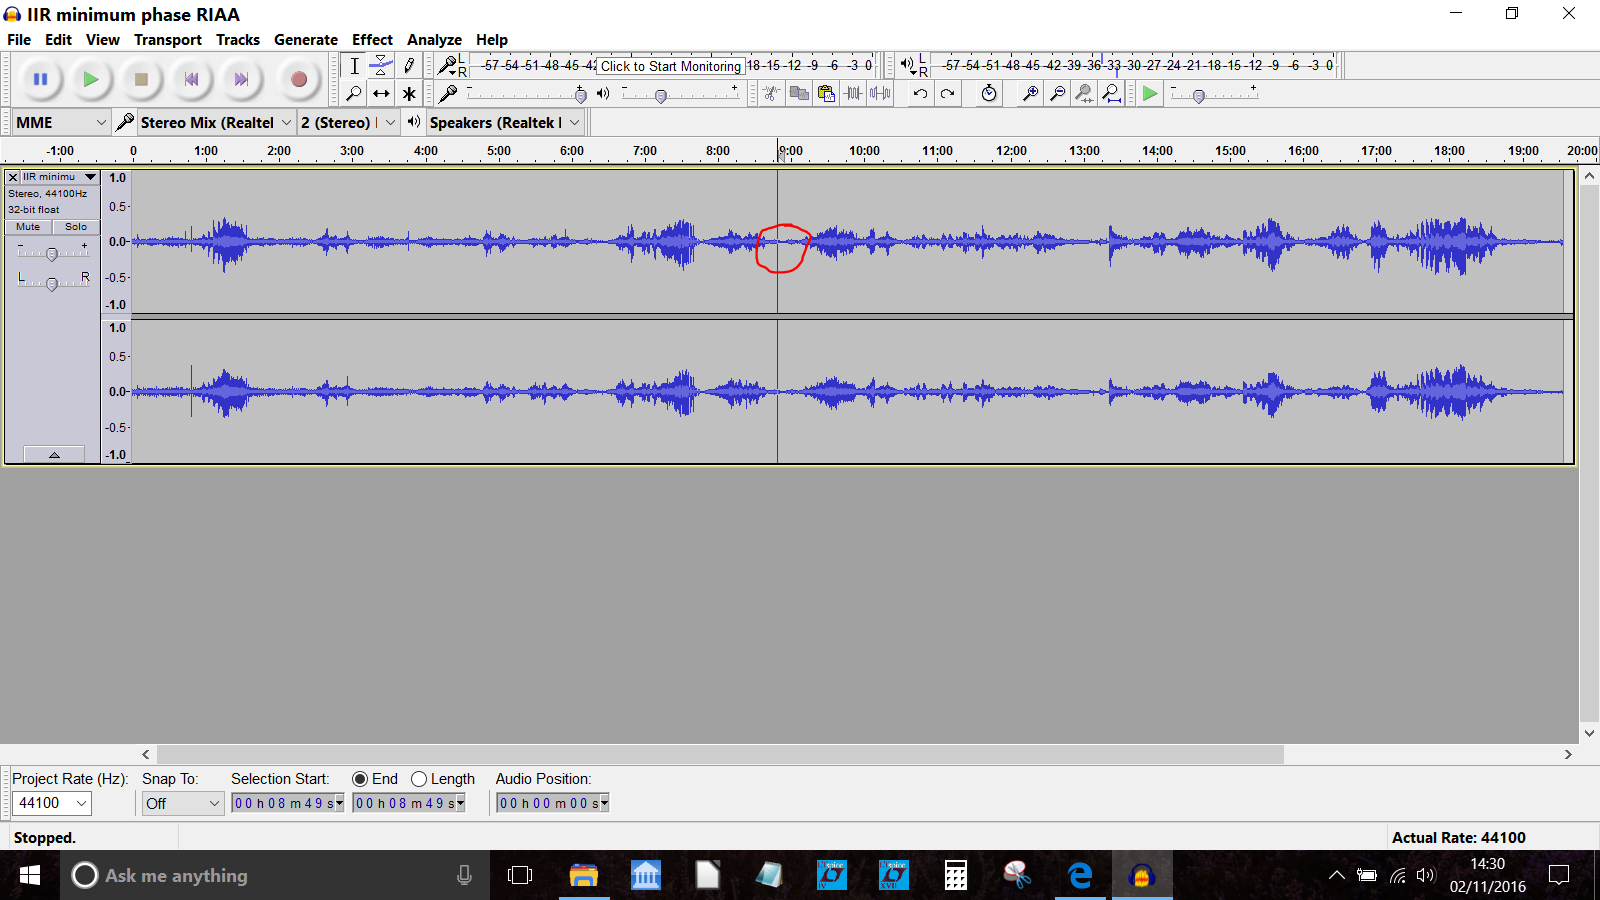Image resolution: width=1600 pixels, height=900 pixels.
Task: Click the playback meter speaker icon
Action: pyautogui.click(x=906, y=65)
